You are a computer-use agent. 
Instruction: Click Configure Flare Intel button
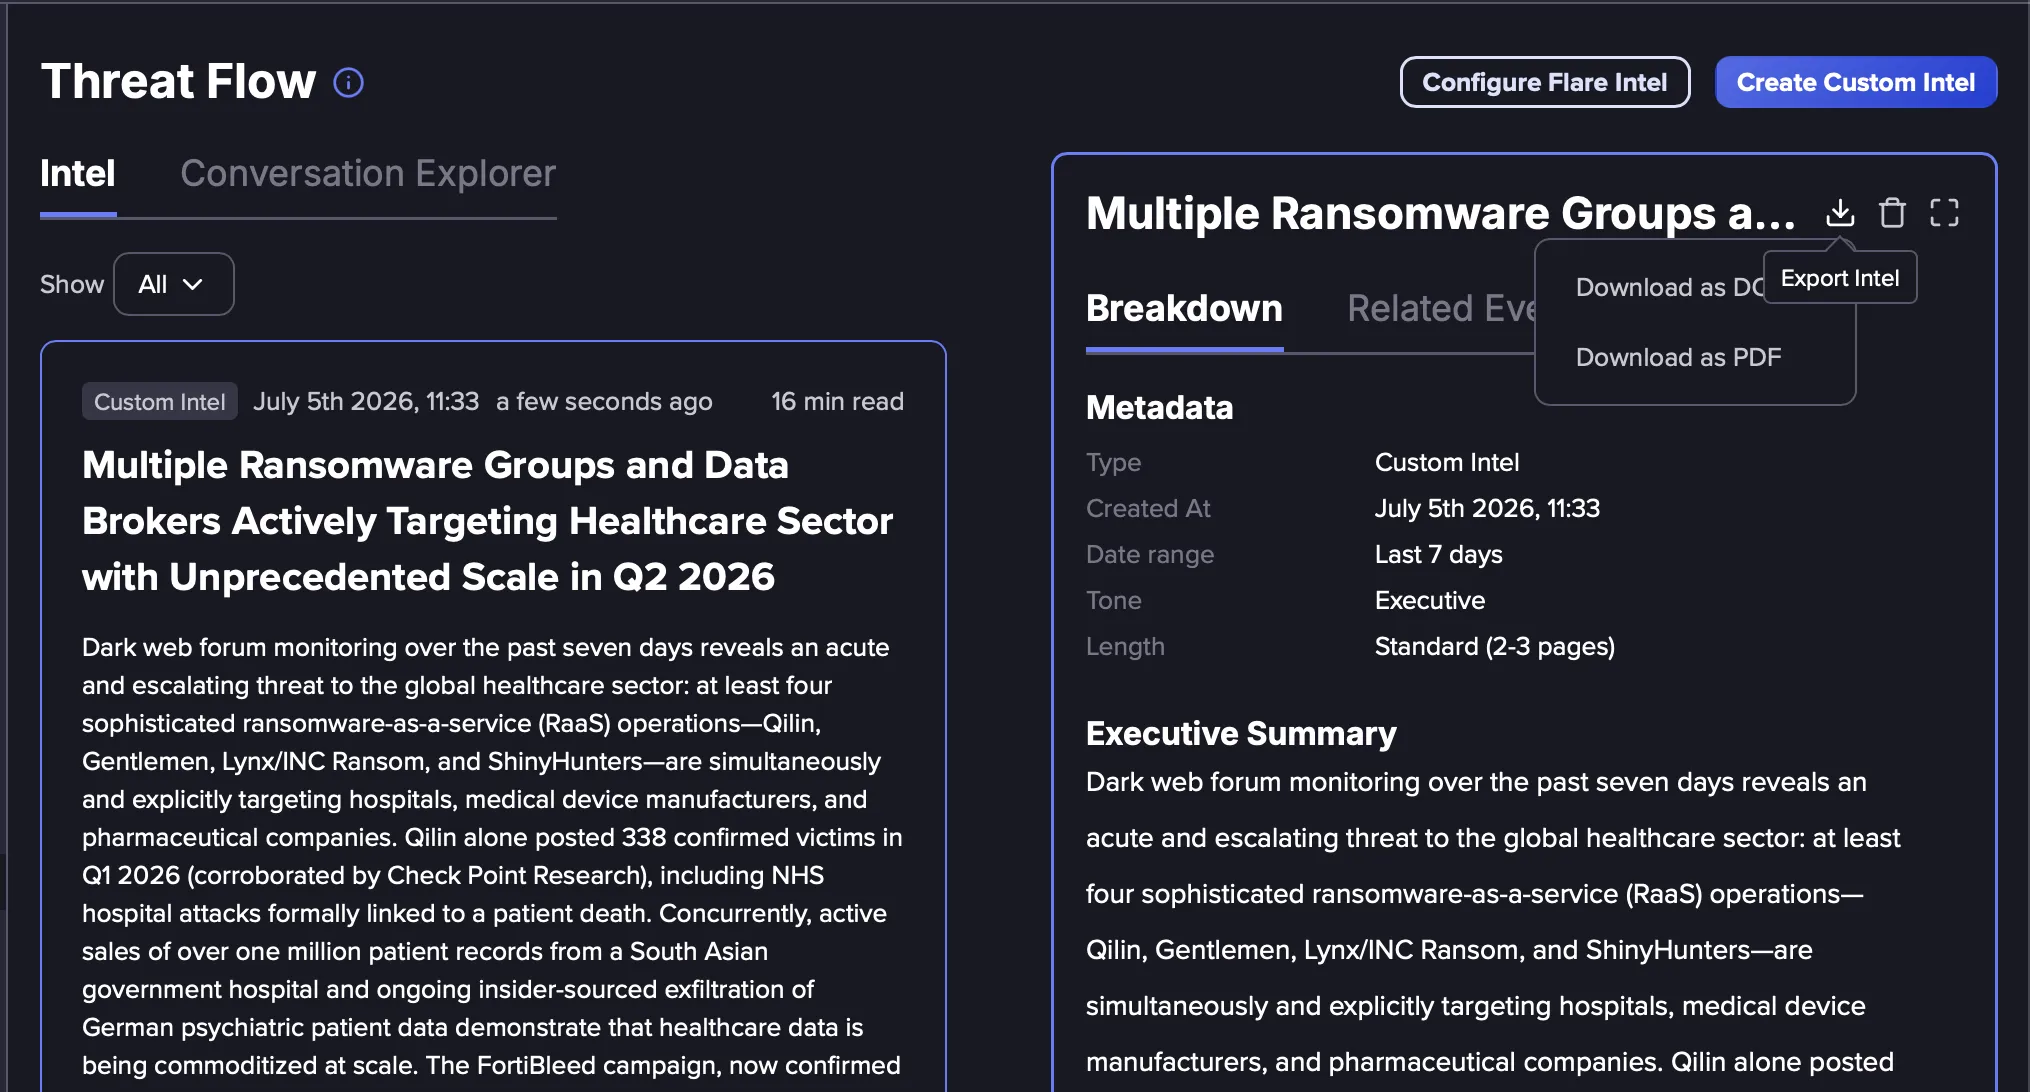[x=1545, y=82]
